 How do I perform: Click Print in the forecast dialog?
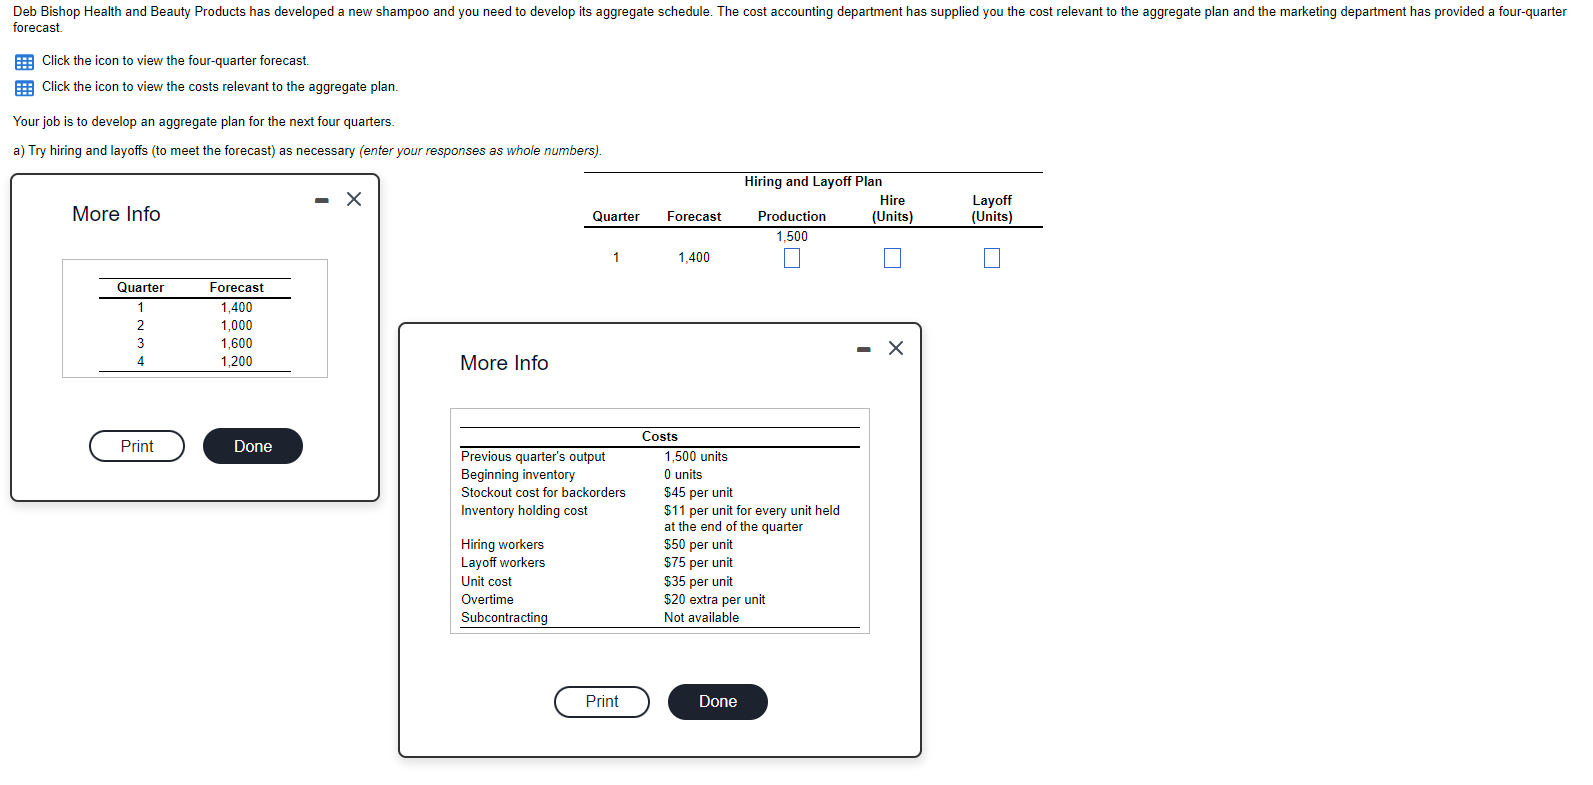pyautogui.click(x=137, y=446)
